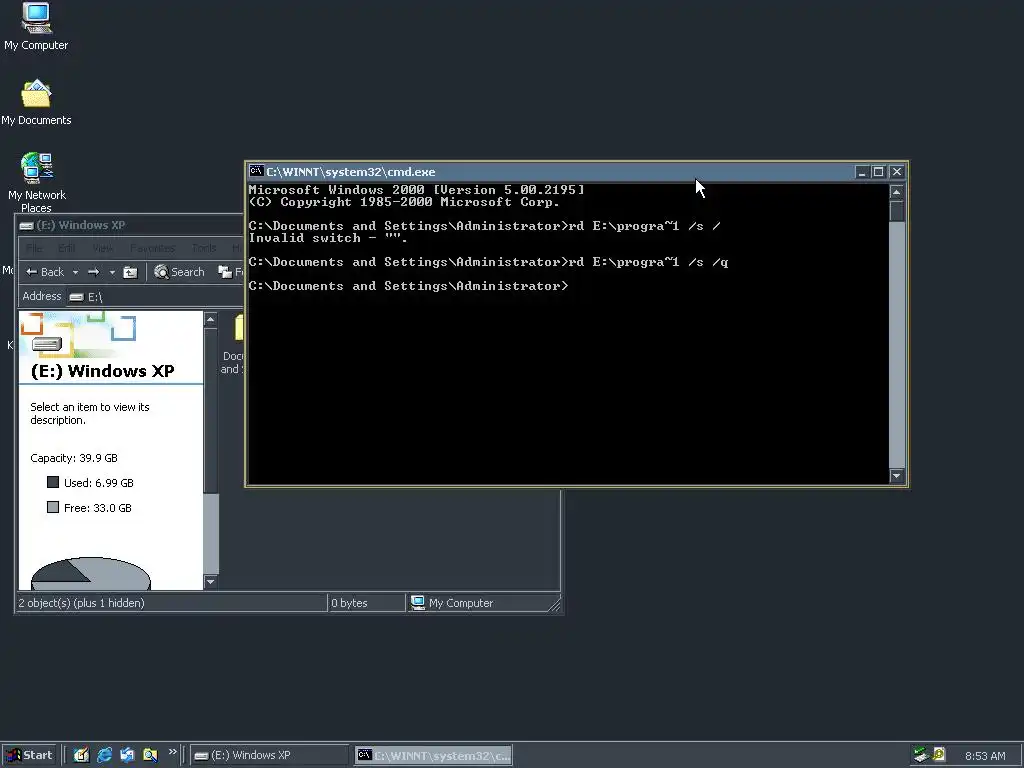The image size is (1024, 768).
Task: Open File menu in Explorer window
Action: [x=34, y=248]
